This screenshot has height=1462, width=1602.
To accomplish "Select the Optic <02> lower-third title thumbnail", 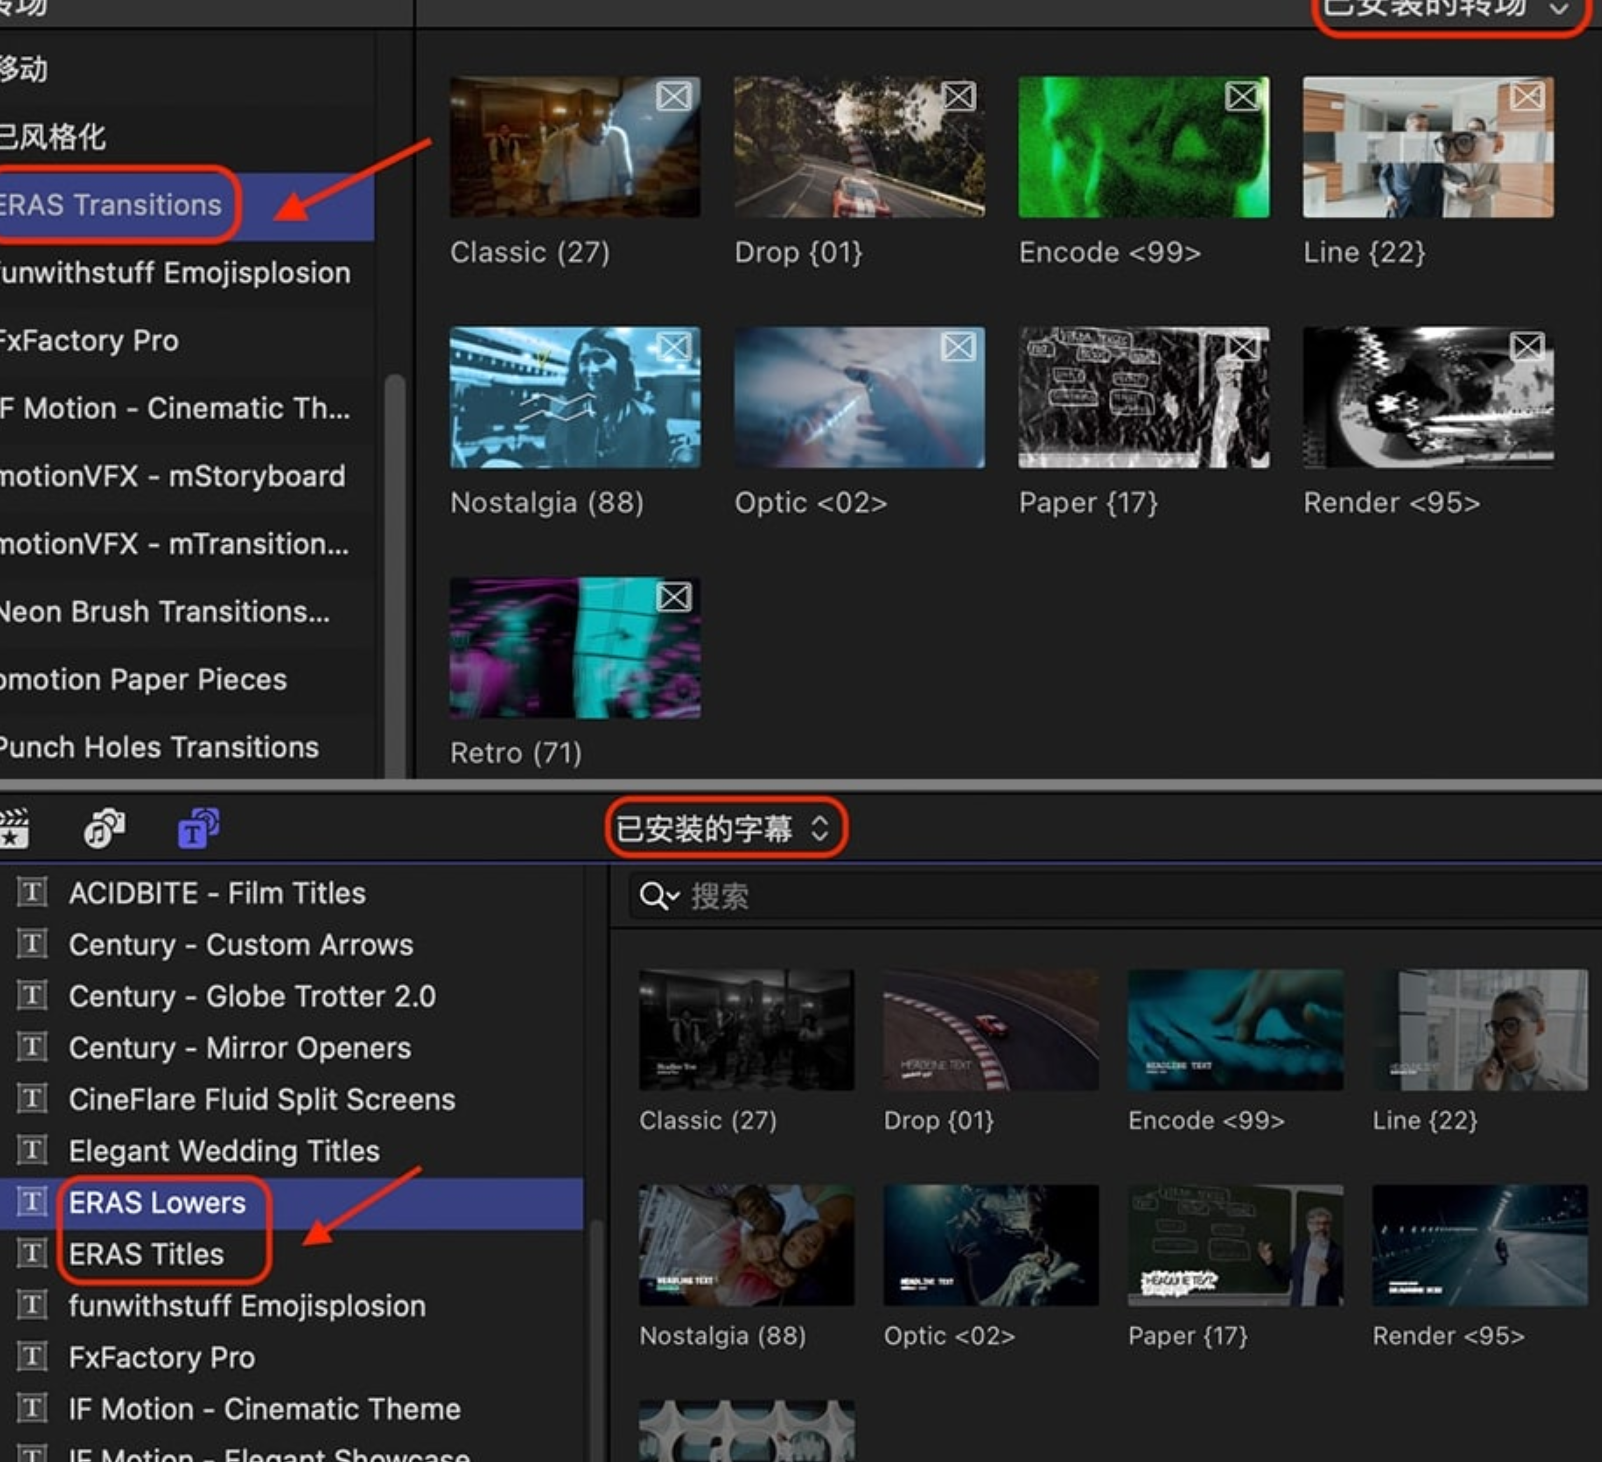I will (991, 1245).
